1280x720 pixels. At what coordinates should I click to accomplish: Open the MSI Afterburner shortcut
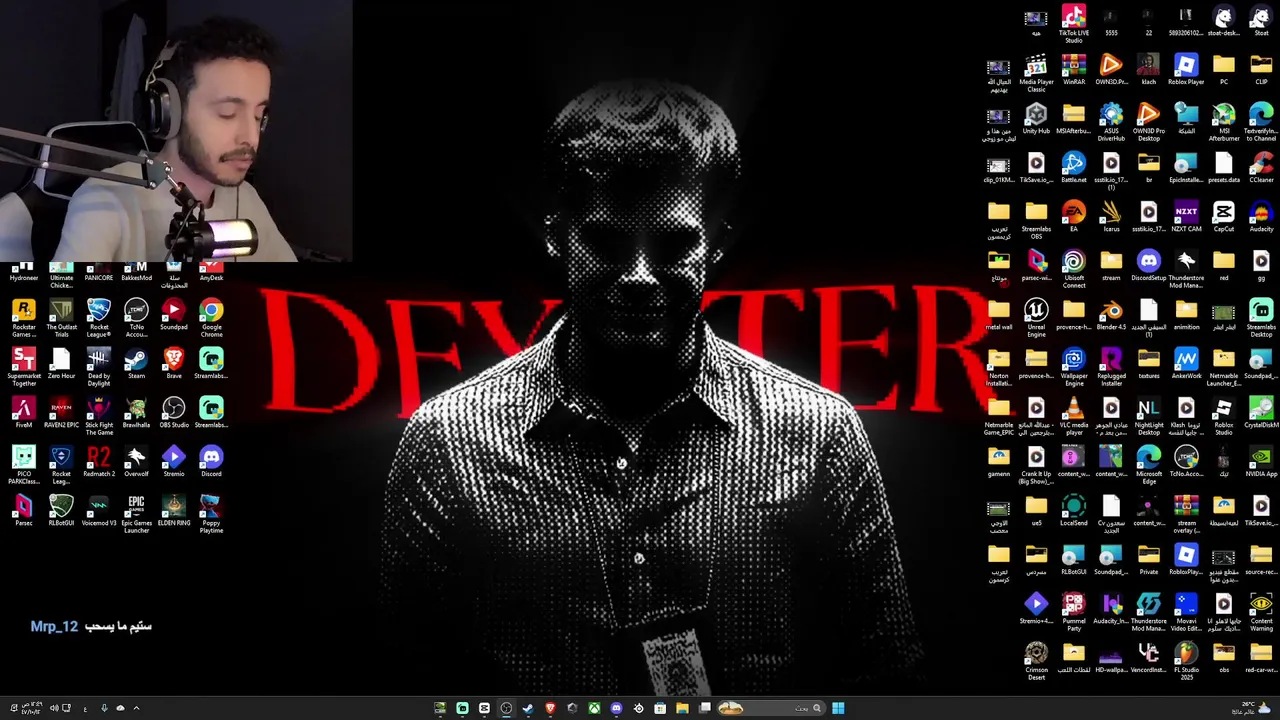tap(1224, 122)
